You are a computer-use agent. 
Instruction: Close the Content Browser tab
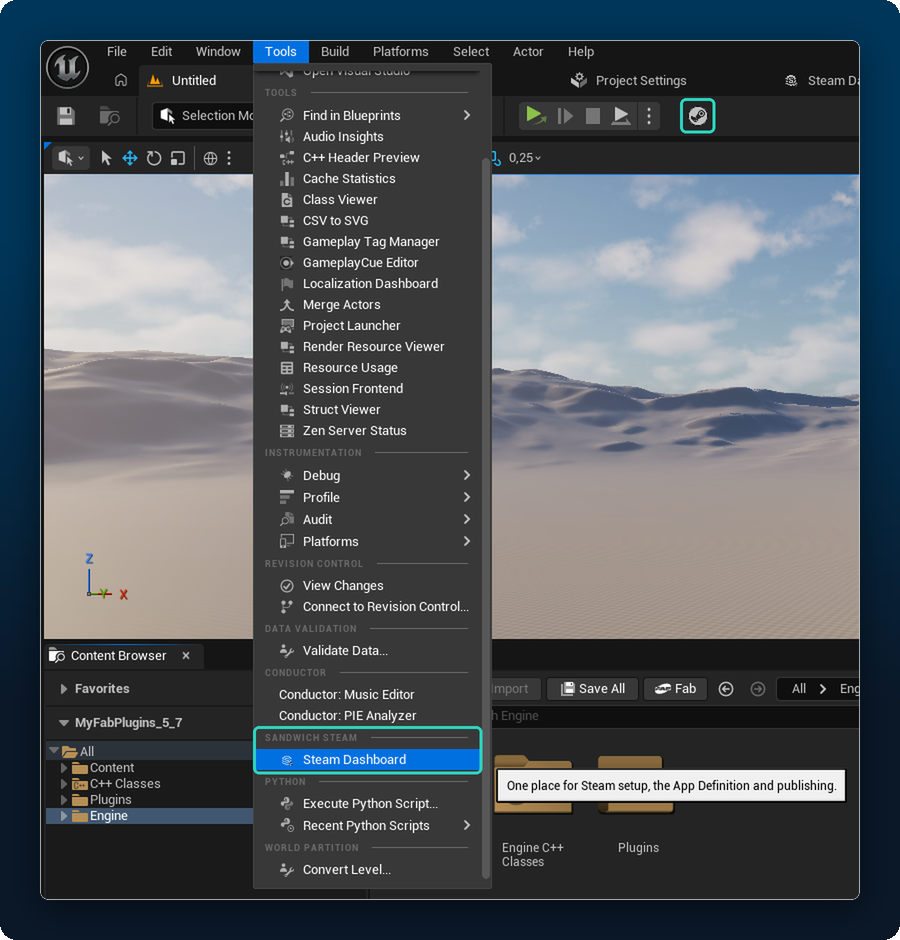pyautogui.click(x=186, y=655)
